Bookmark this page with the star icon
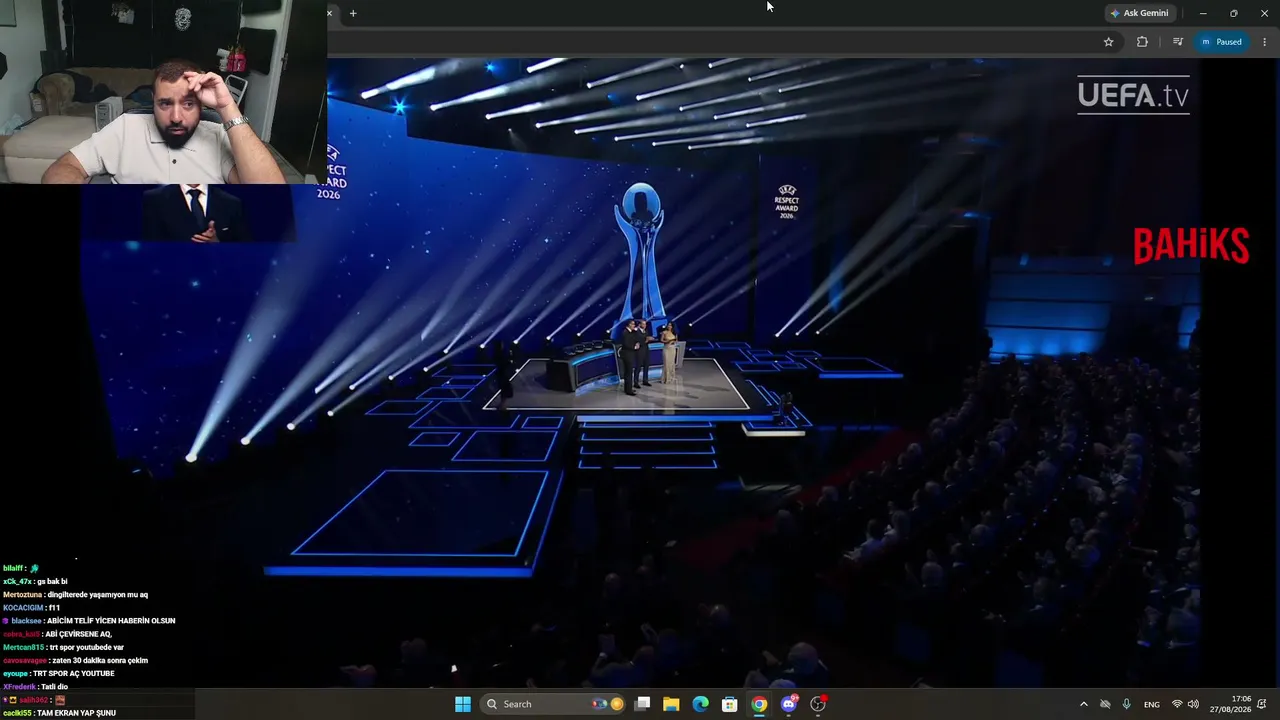This screenshot has height=720, width=1280. pos(1108,42)
